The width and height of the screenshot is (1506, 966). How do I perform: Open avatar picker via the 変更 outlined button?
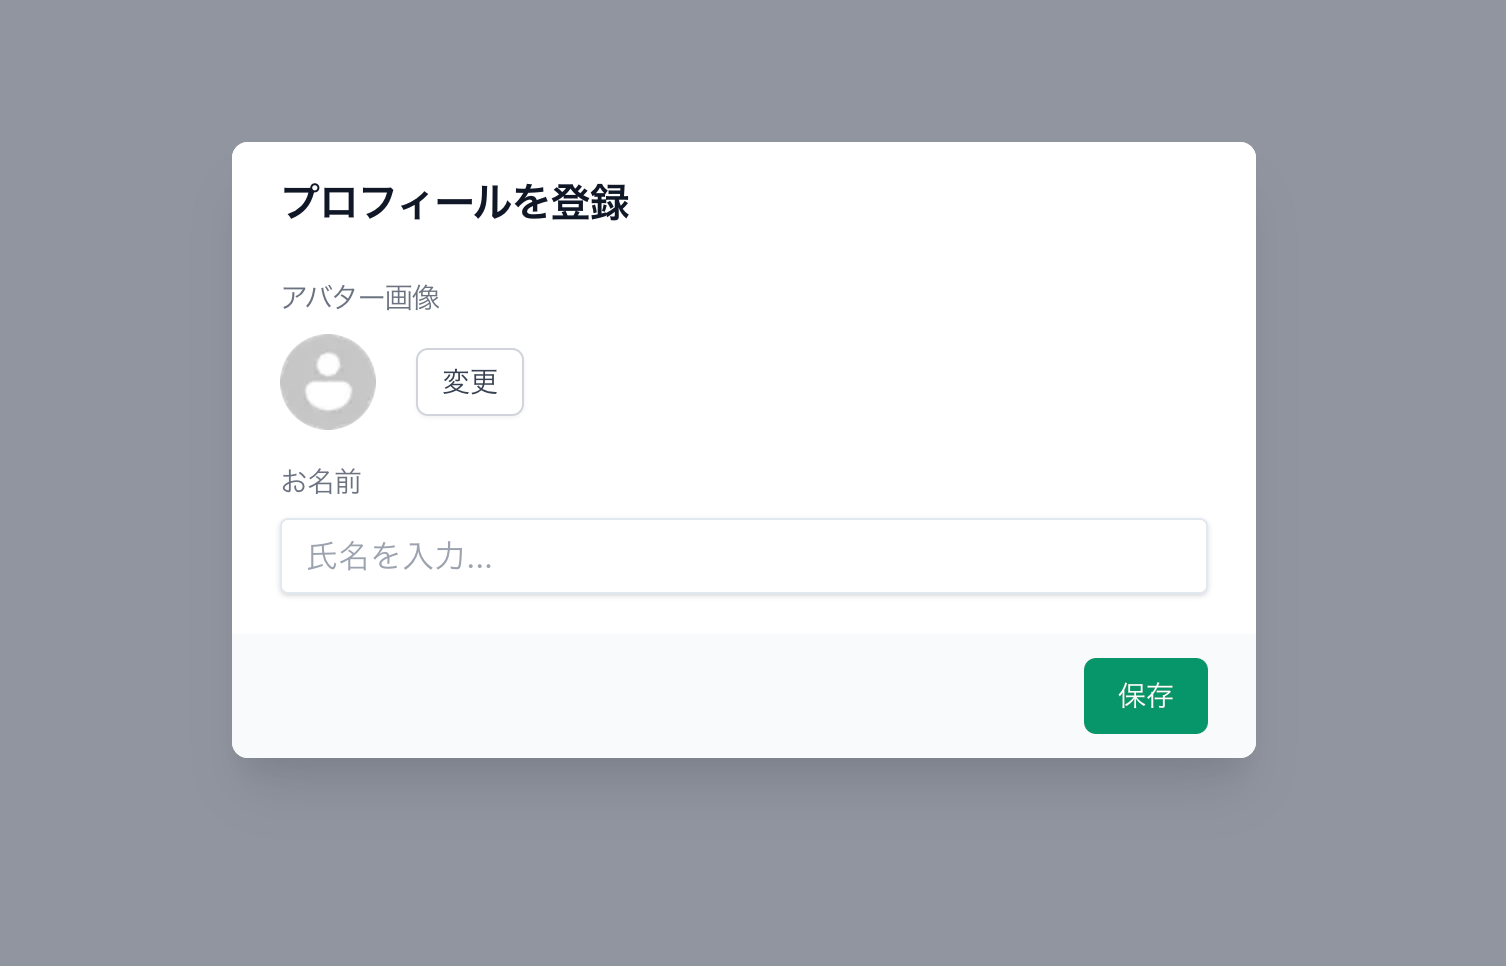(x=470, y=382)
